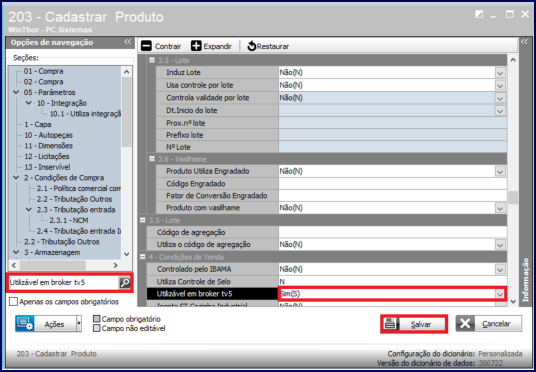Select 2.1 - Política comercial tree item
The width and height of the screenshot is (536, 372).
(x=79, y=188)
